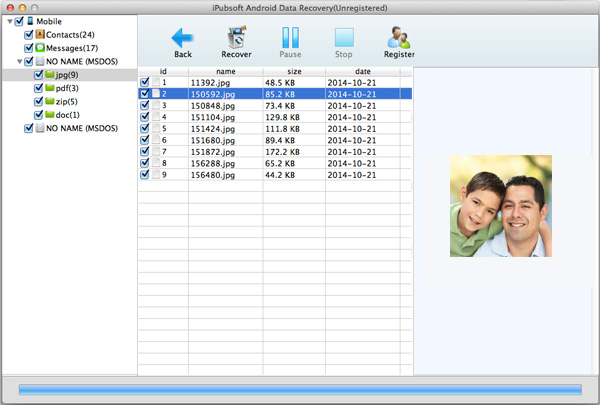
Task: Collapse the first NO NAME (MSDOS) node
Action: [x=19, y=61]
